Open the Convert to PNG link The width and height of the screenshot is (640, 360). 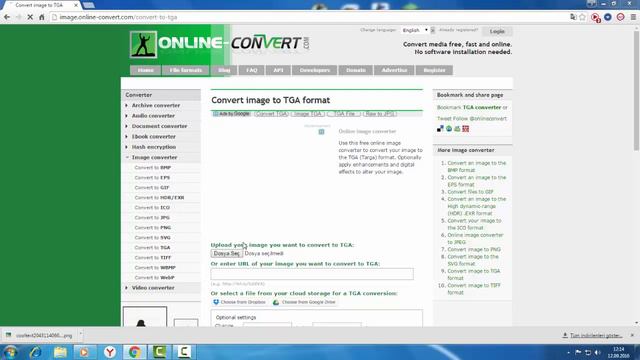click(153, 228)
